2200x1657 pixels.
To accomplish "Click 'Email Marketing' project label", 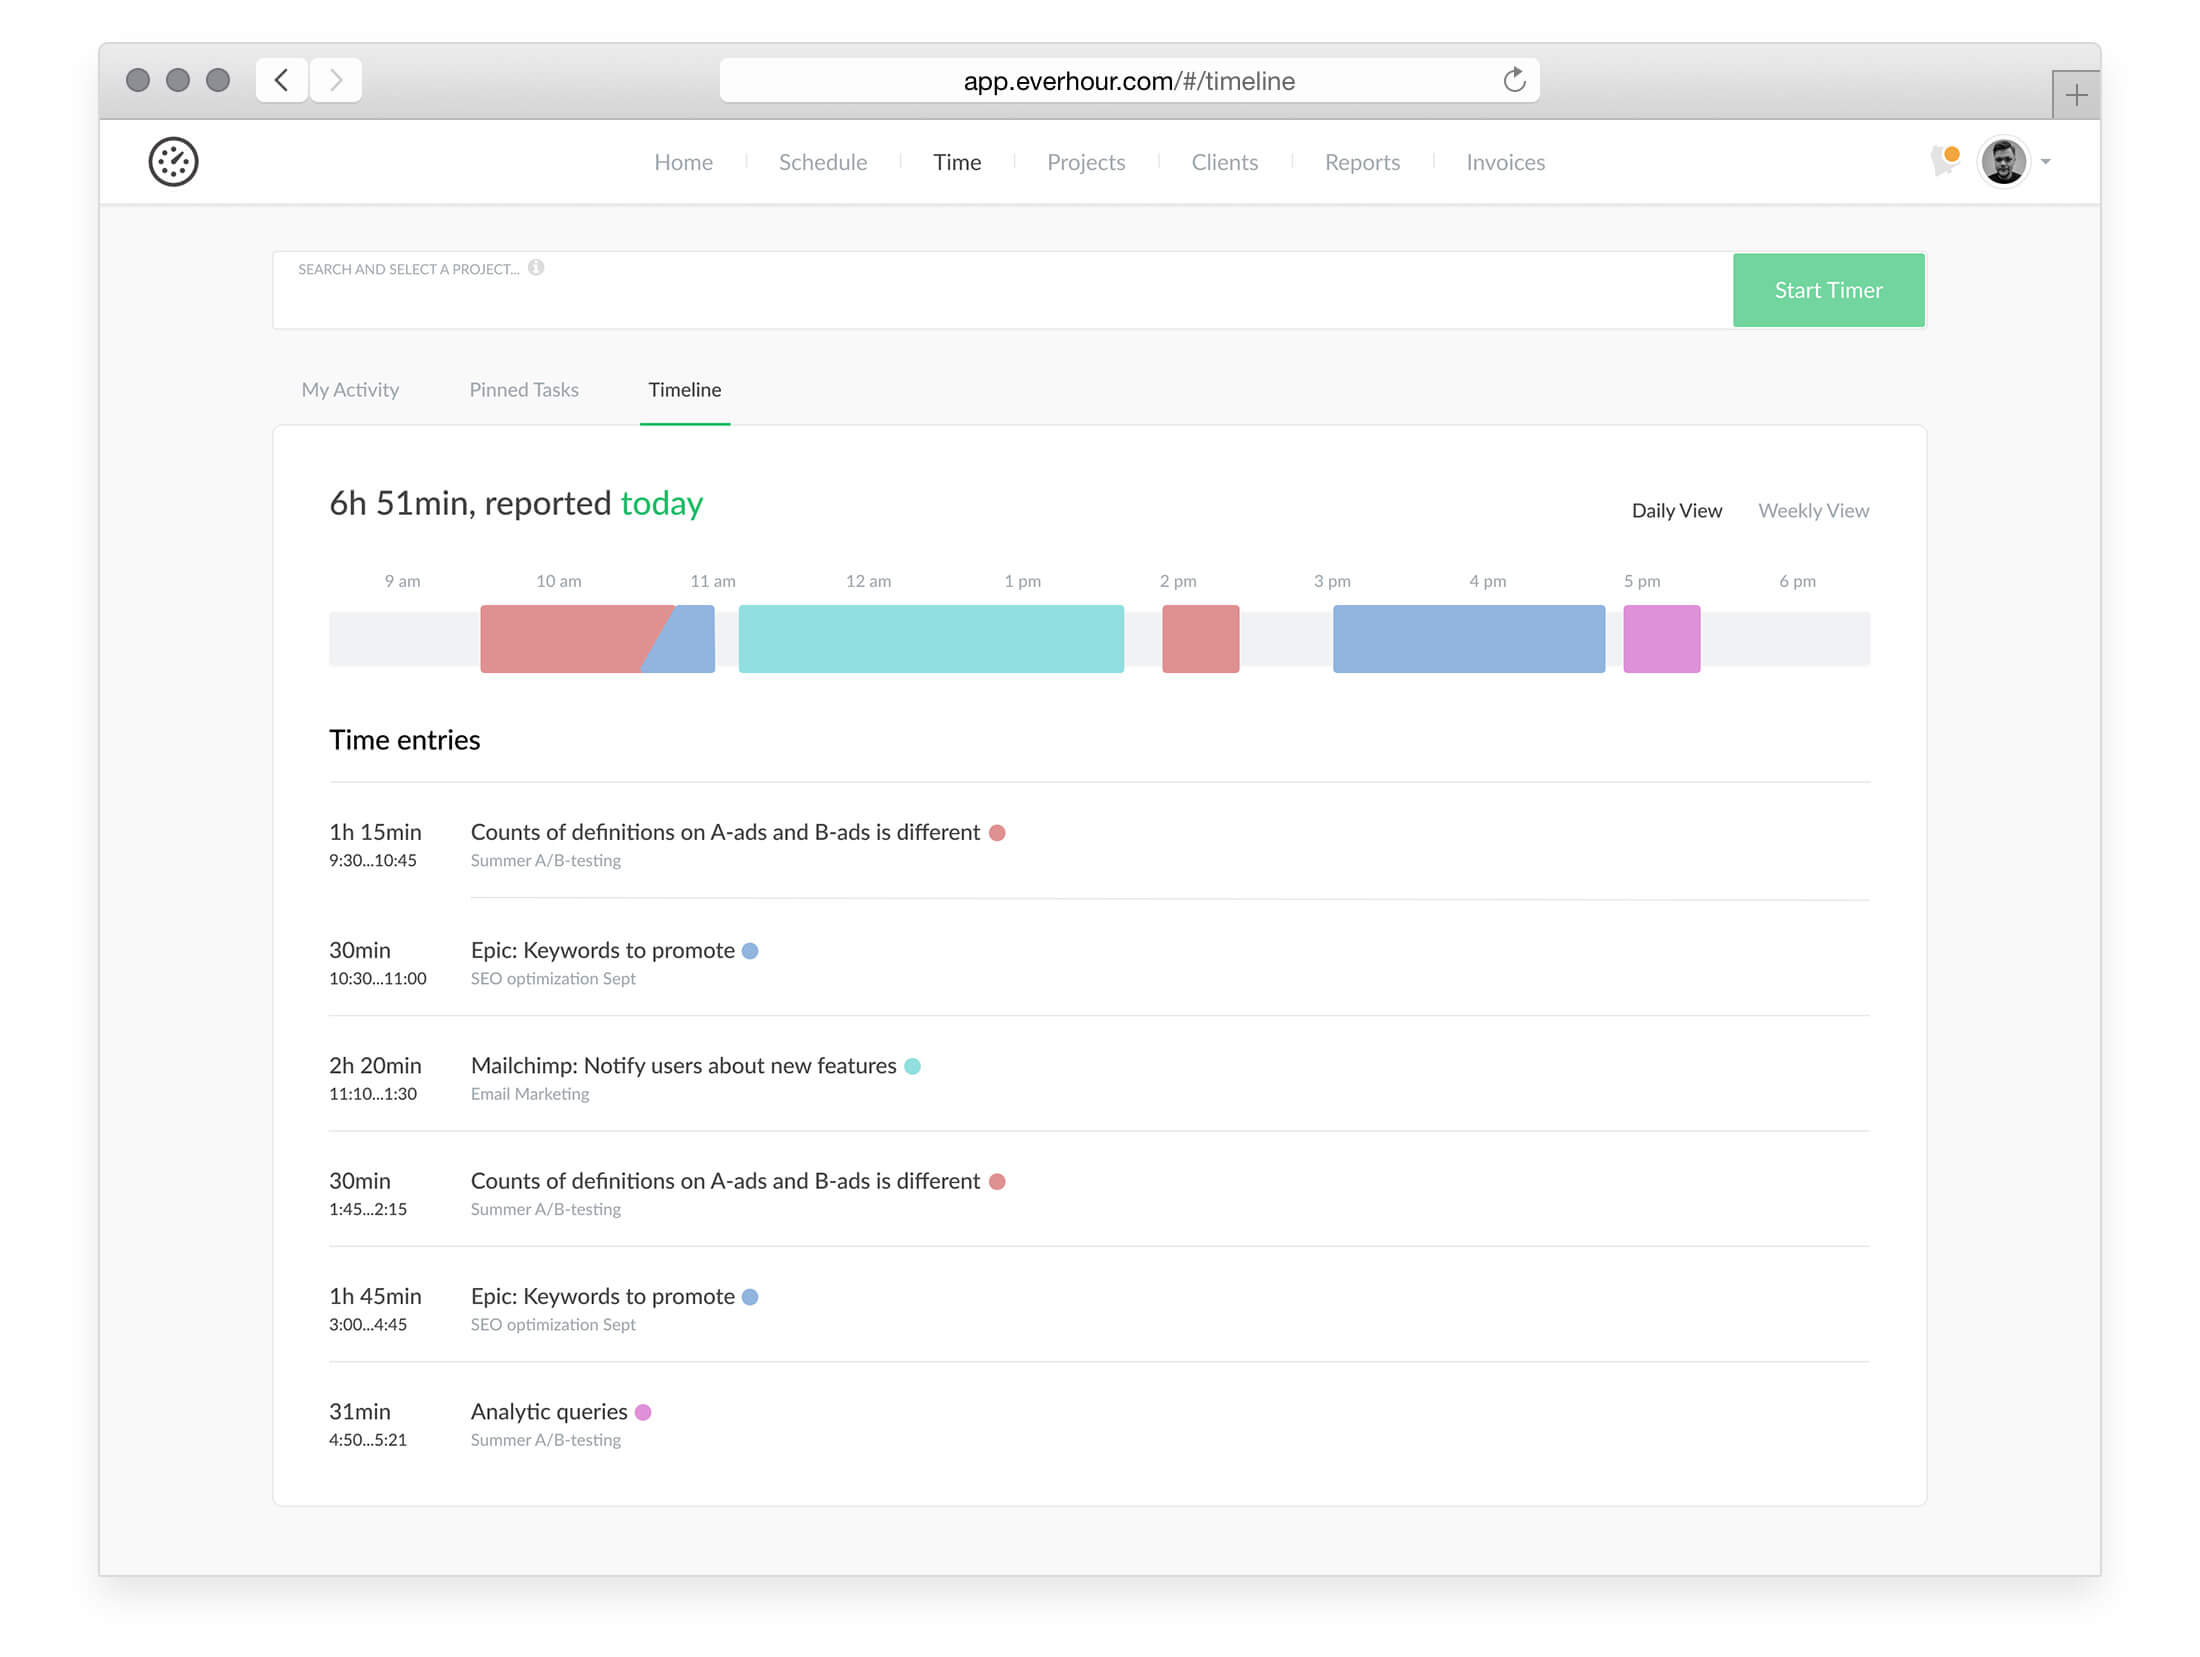I will [530, 1094].
